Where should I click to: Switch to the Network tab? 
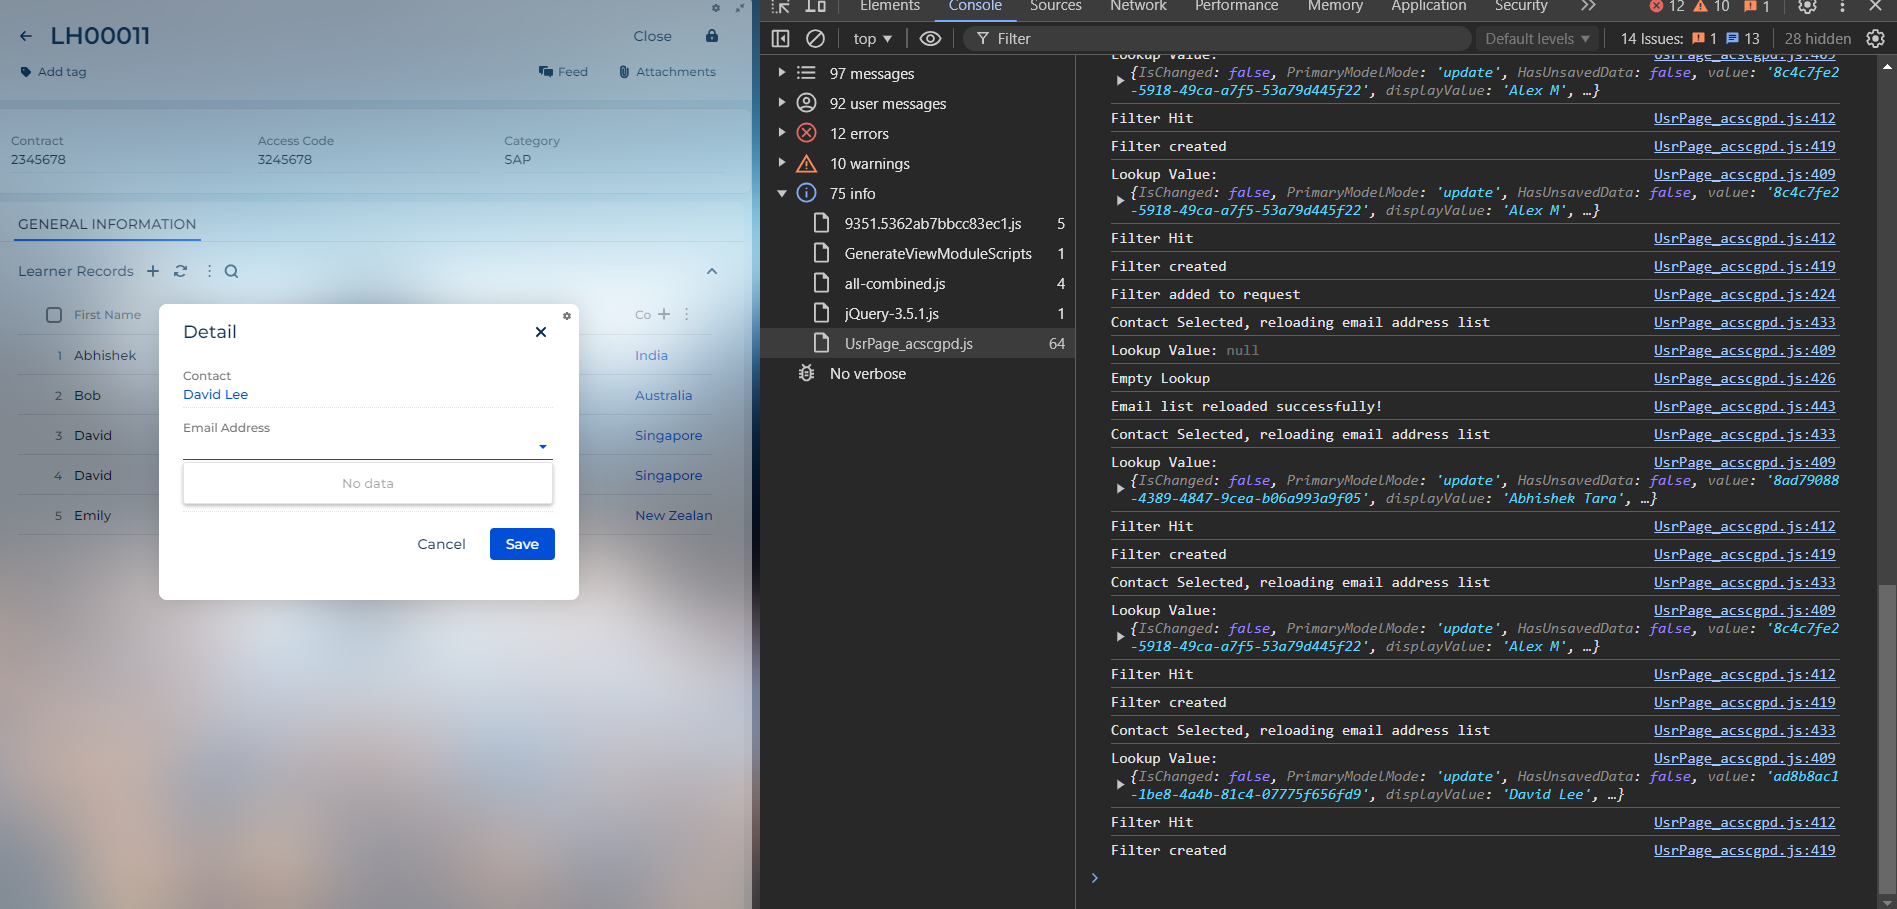[1138, 7]
